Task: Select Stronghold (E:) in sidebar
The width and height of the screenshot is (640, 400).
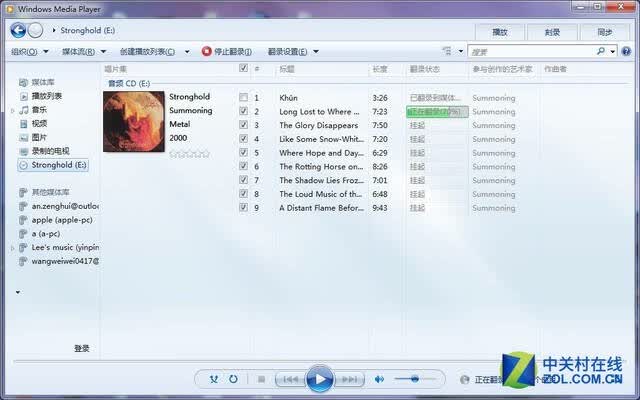Action: (53, 165)
